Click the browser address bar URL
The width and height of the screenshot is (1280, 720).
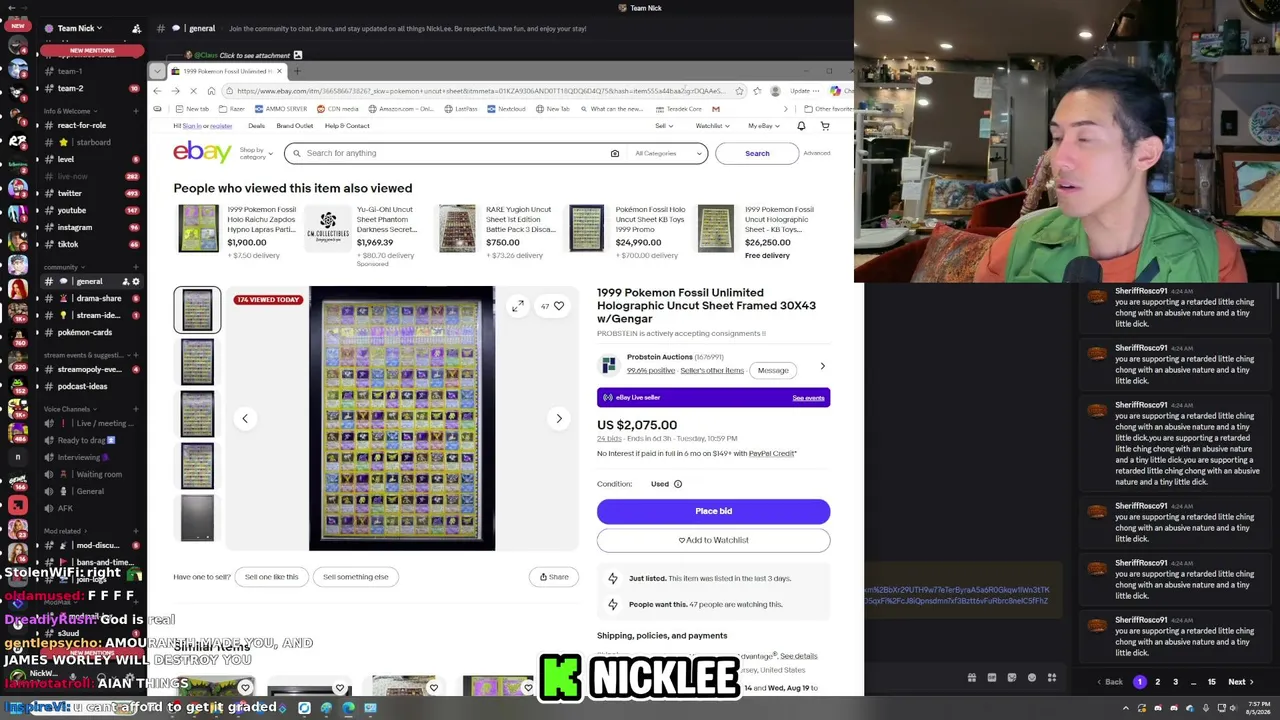tap(480, 91)
